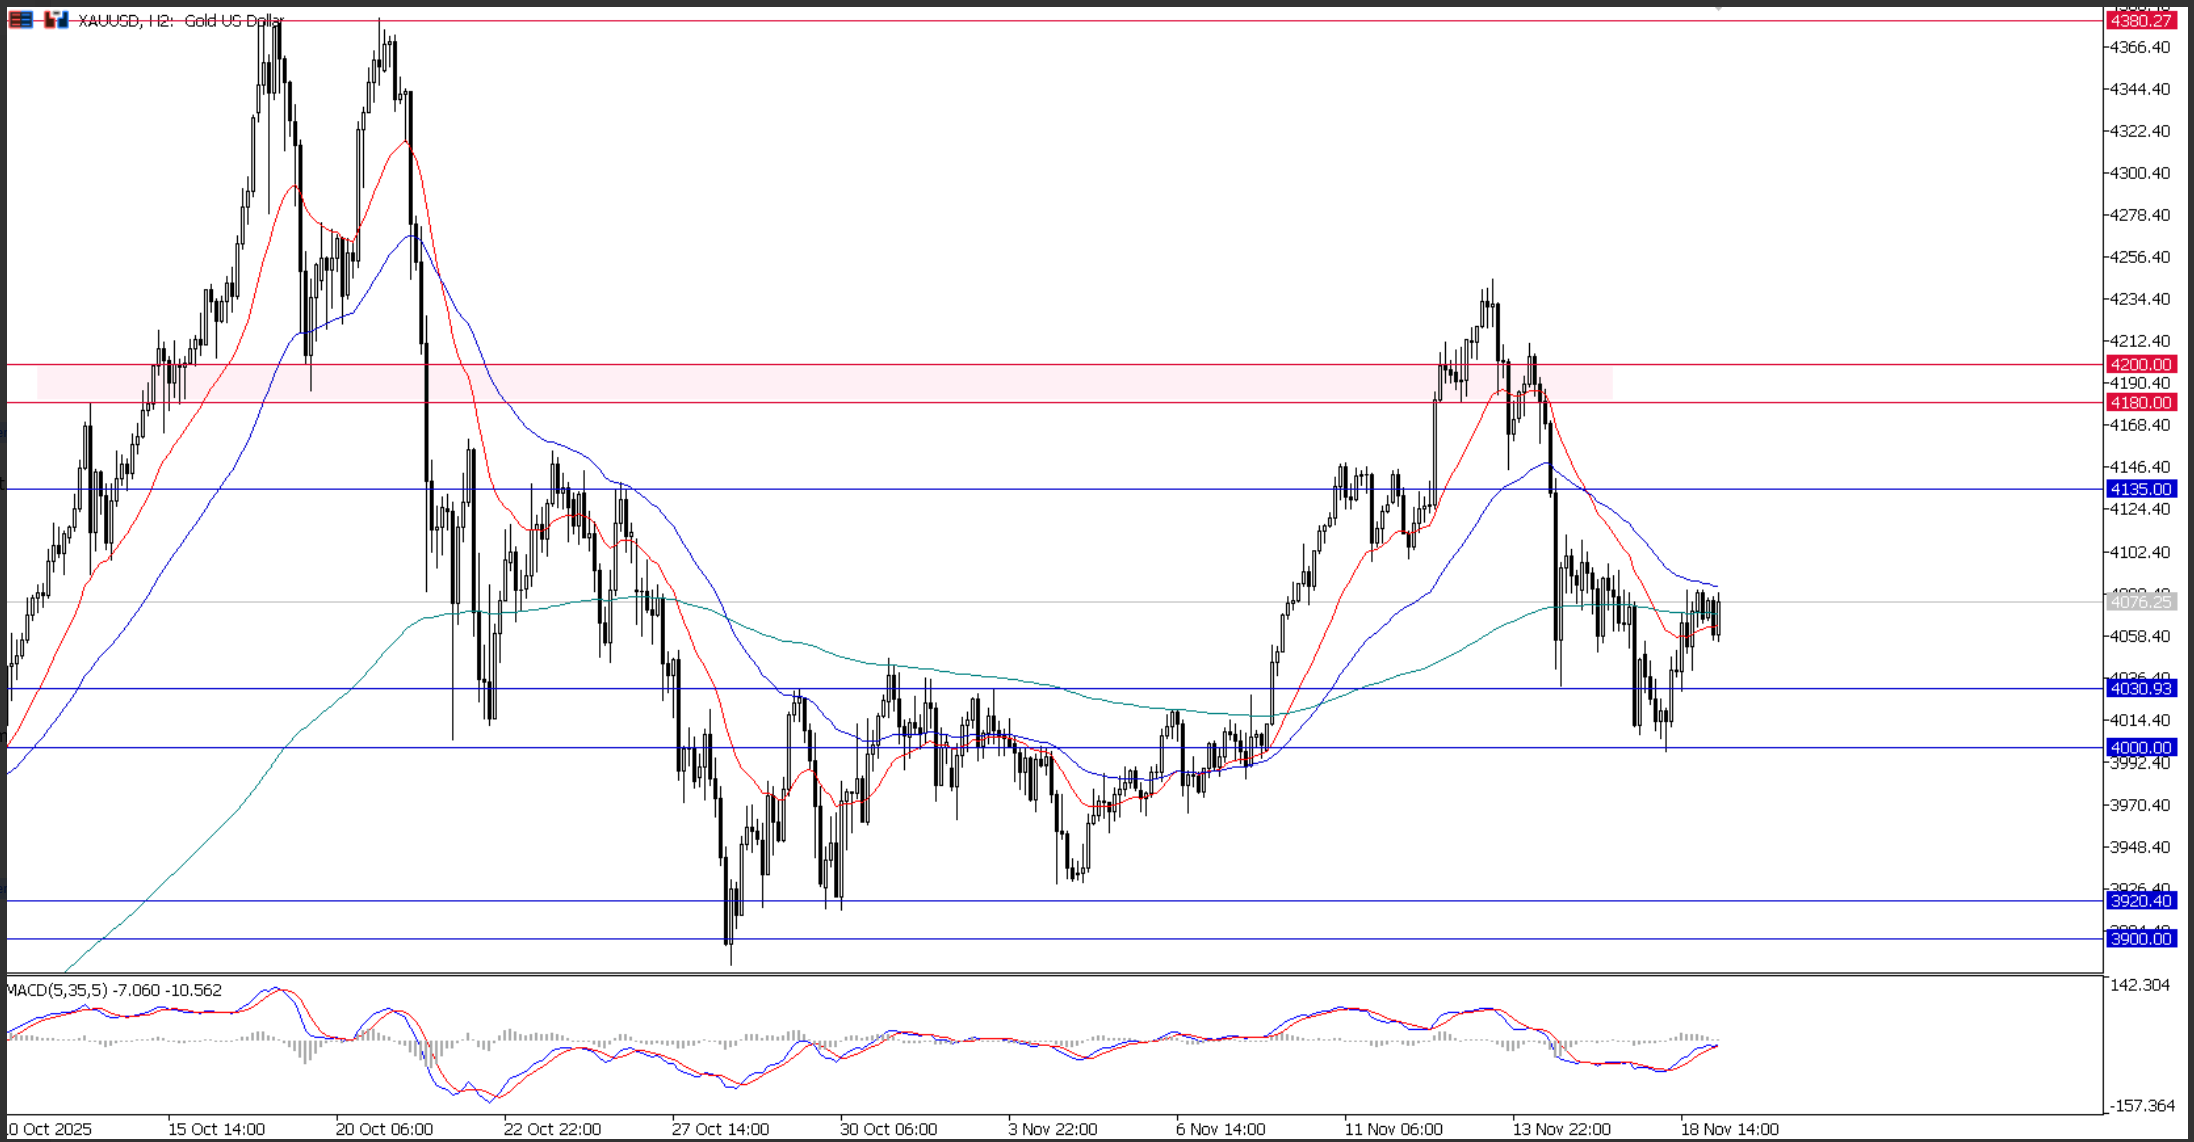Select the blue 4135.00 level tag
2194x1142 pixels.
point(2141,489)
